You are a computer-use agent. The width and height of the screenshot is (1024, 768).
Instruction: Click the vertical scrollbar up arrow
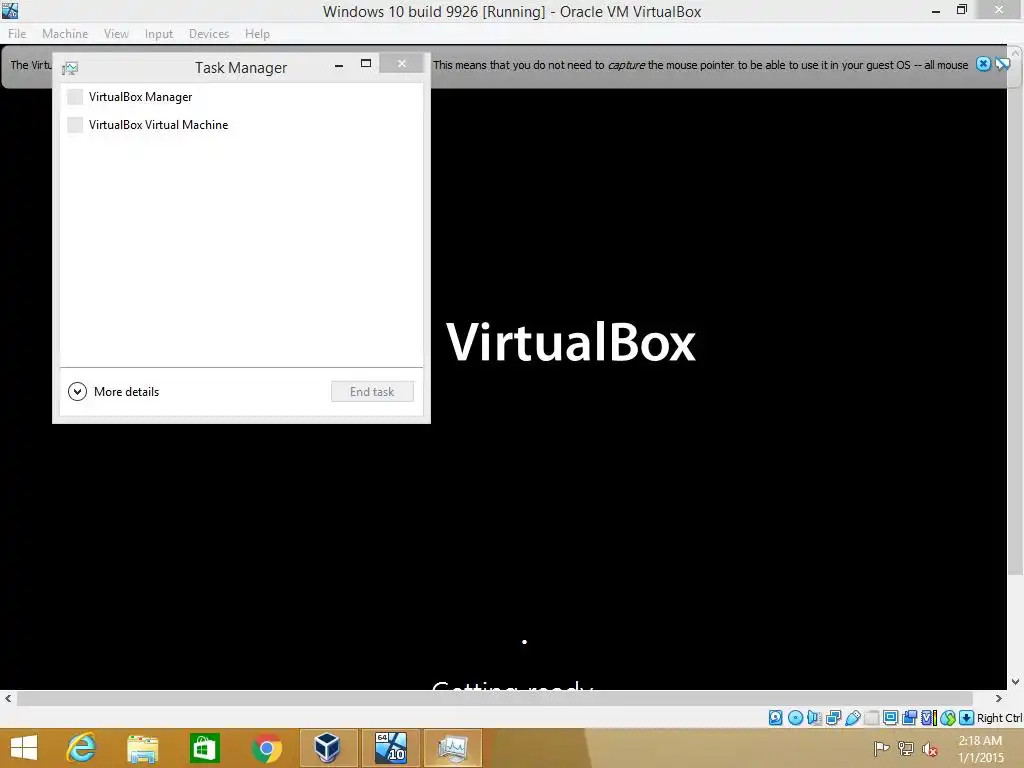coord(1016,52)
